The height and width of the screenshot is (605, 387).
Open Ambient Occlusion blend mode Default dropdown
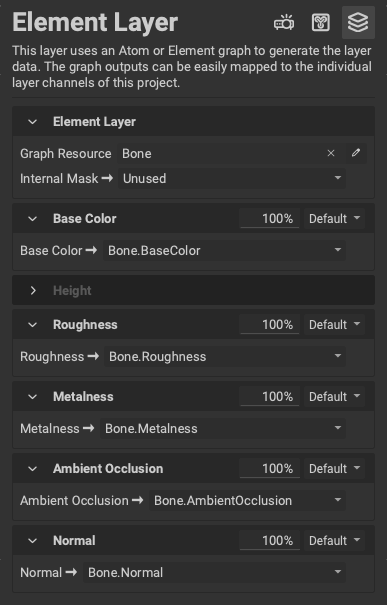pos(334,468)
